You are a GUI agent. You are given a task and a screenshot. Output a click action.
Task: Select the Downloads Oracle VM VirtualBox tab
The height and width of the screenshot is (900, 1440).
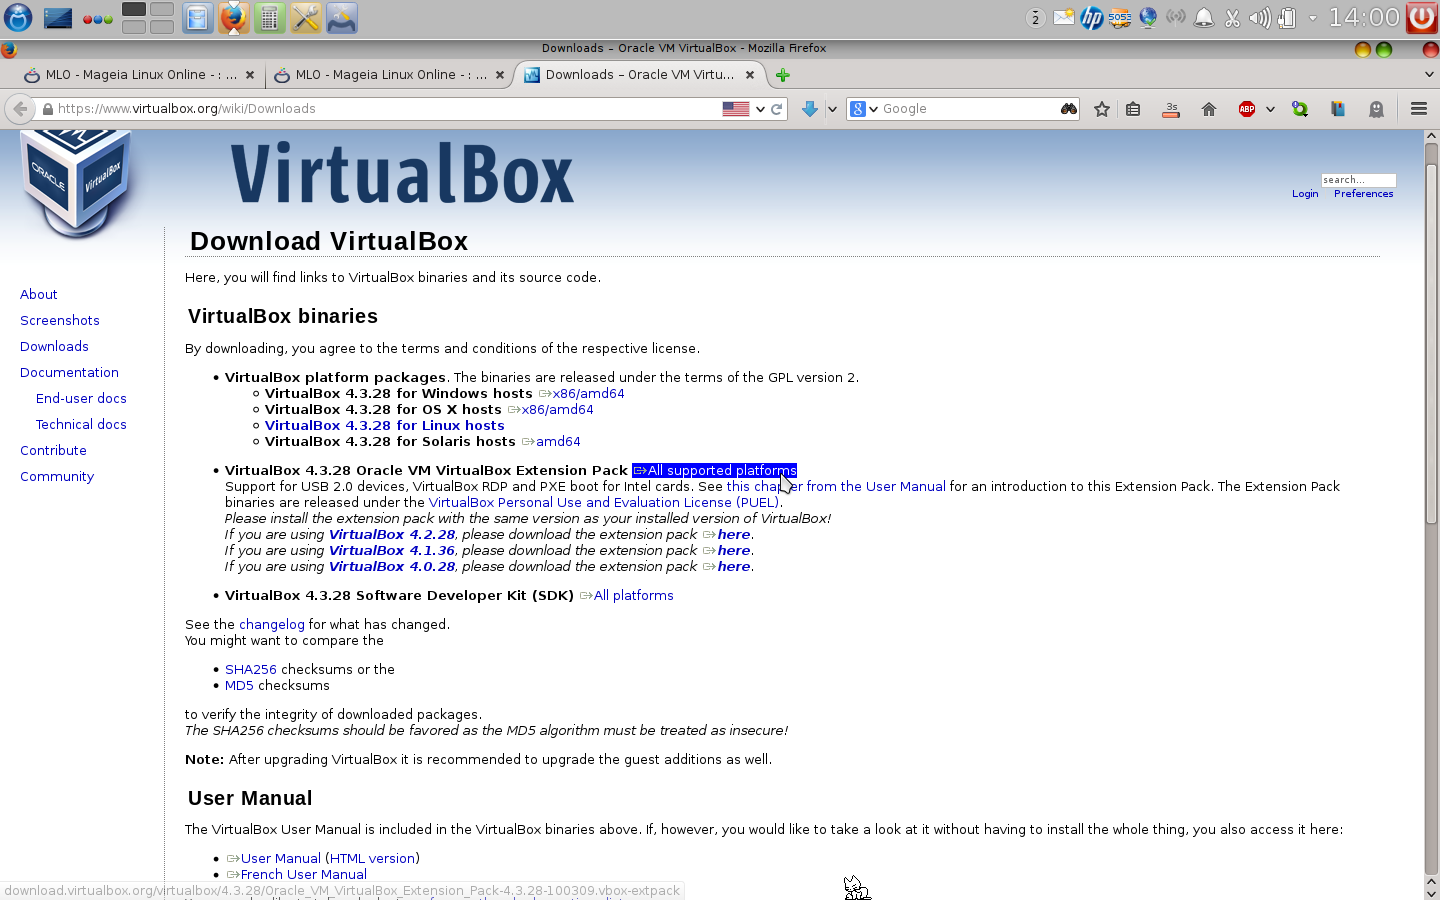point(640,75)
